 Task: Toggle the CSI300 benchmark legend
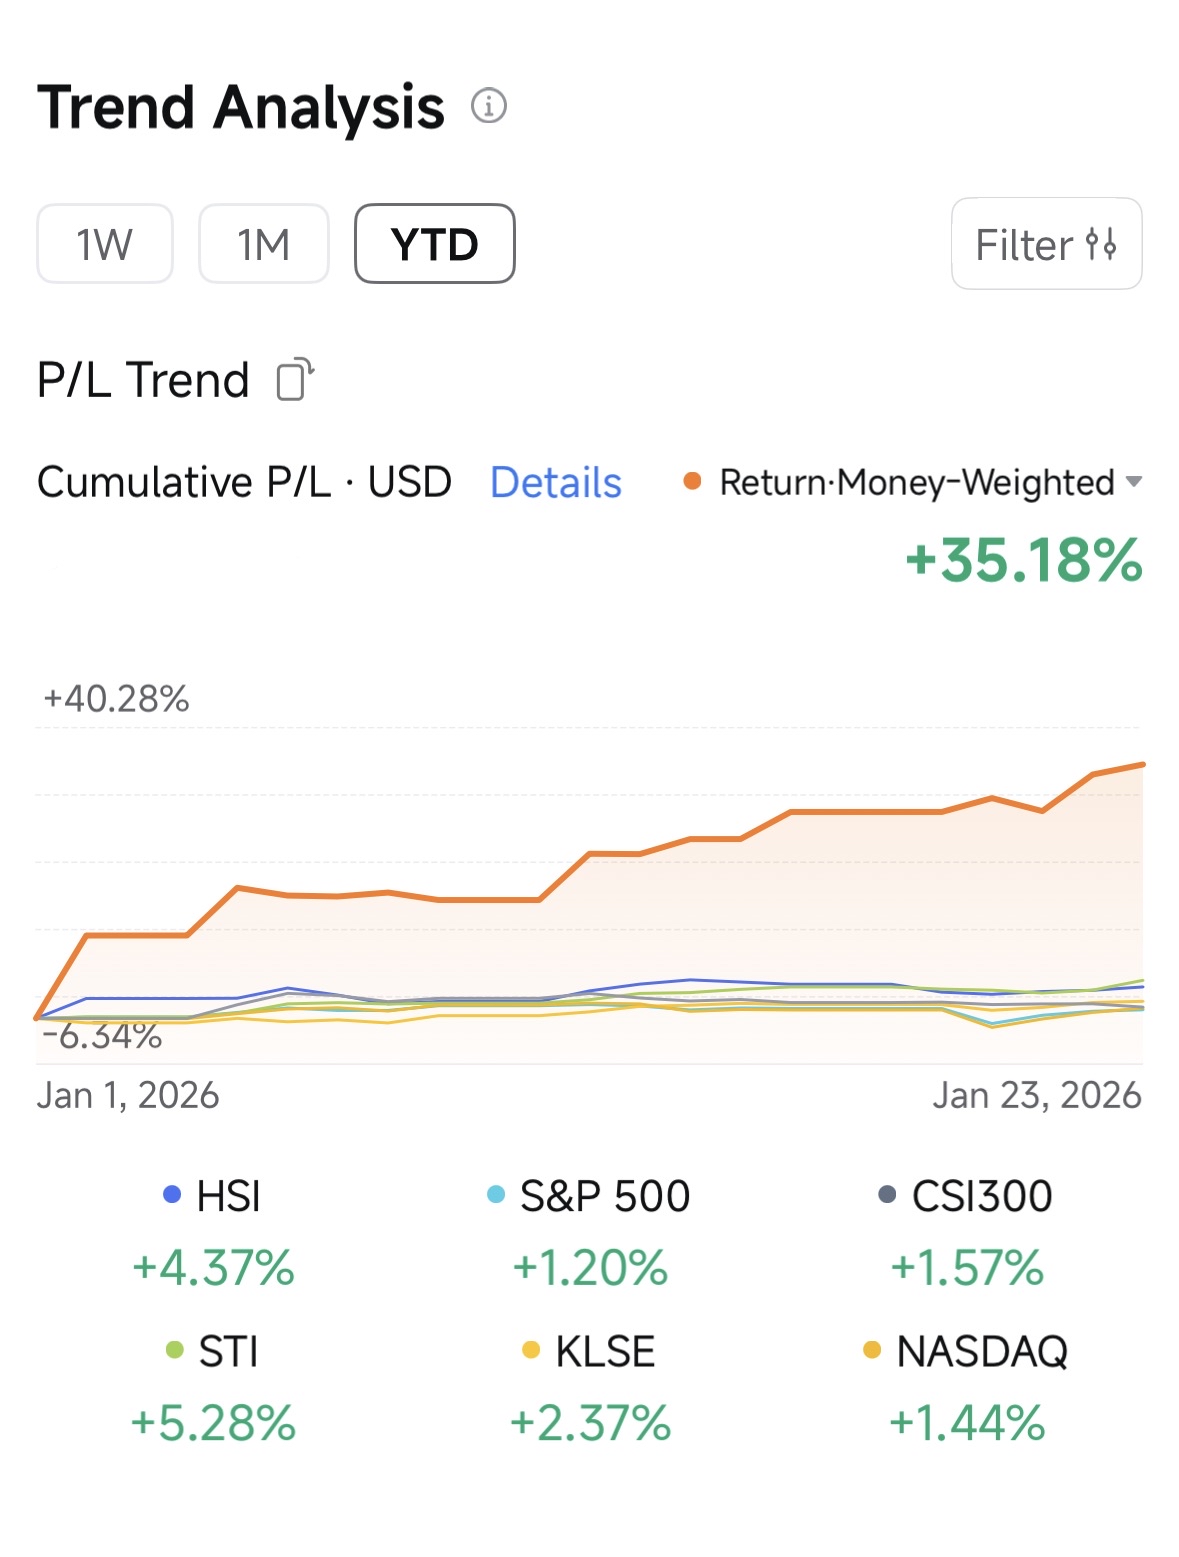(966, 1196)
